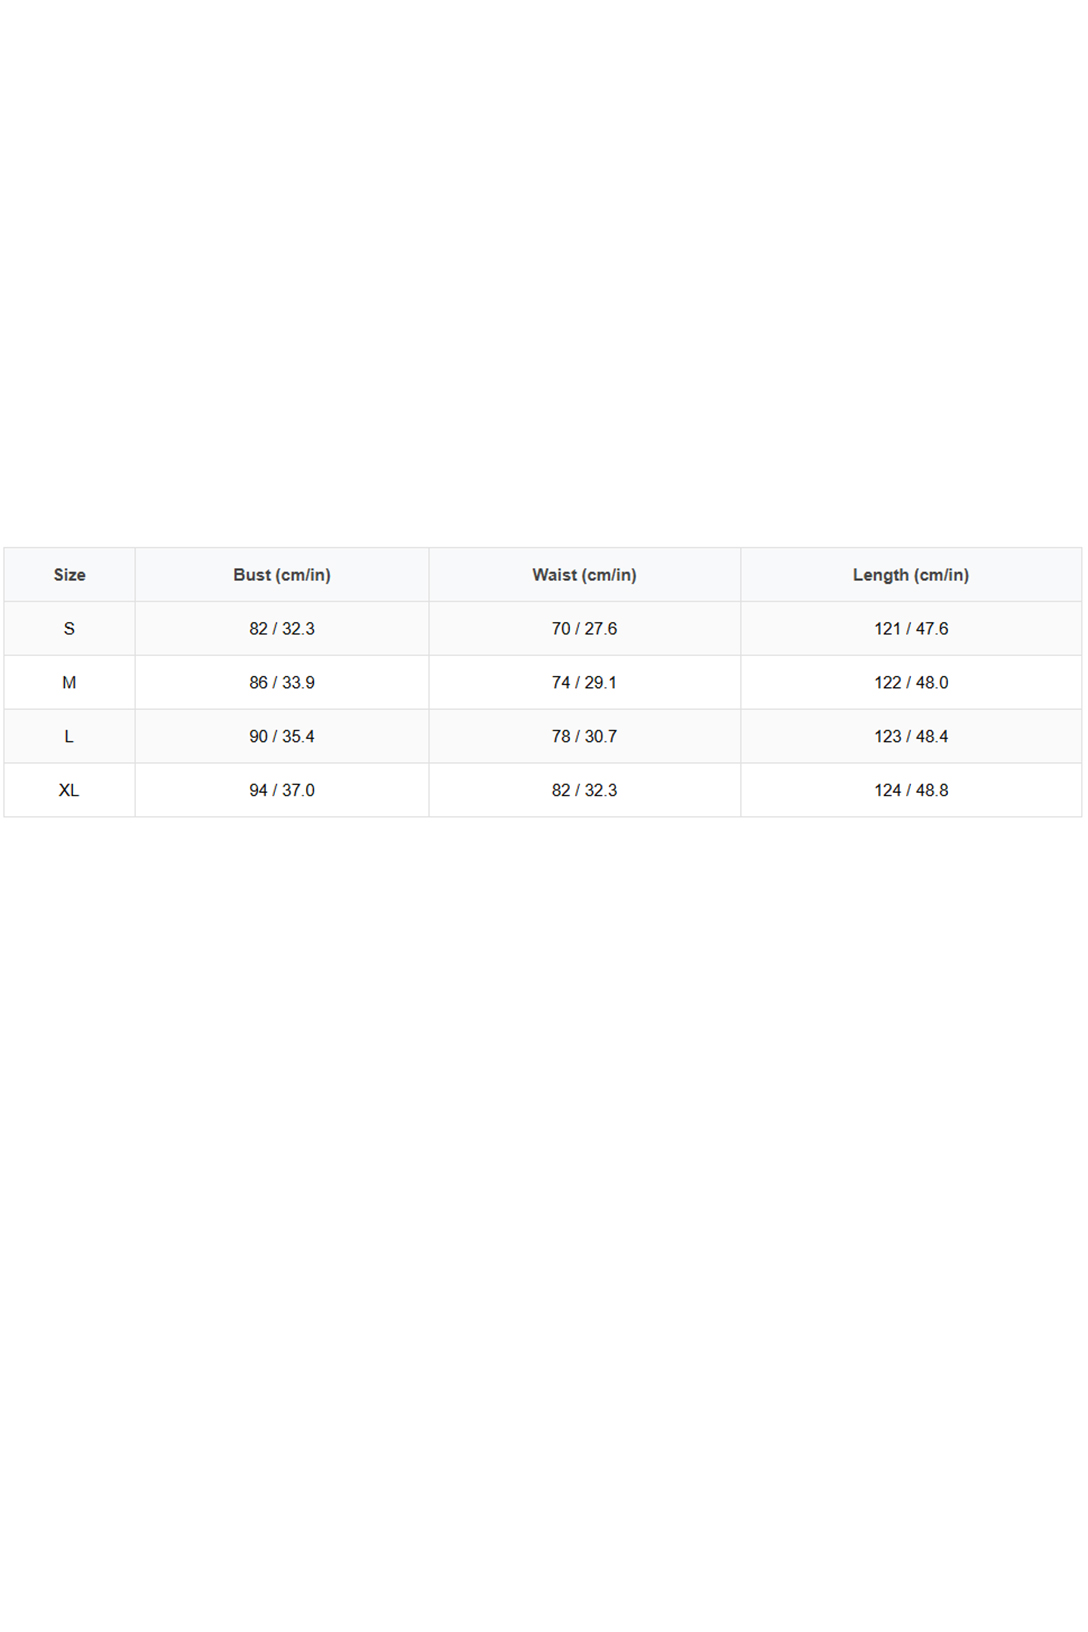Screen dimensions: 1088x1632
Task: Click bust value 82 / 32.3
Action: [x=282, y=629]
